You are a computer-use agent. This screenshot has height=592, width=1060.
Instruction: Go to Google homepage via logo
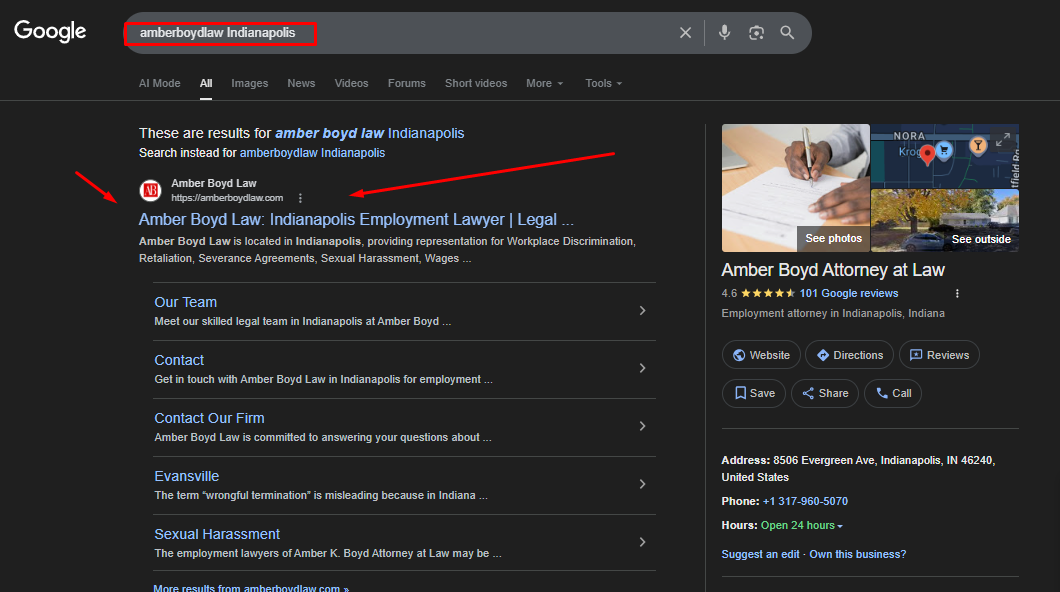50,31
